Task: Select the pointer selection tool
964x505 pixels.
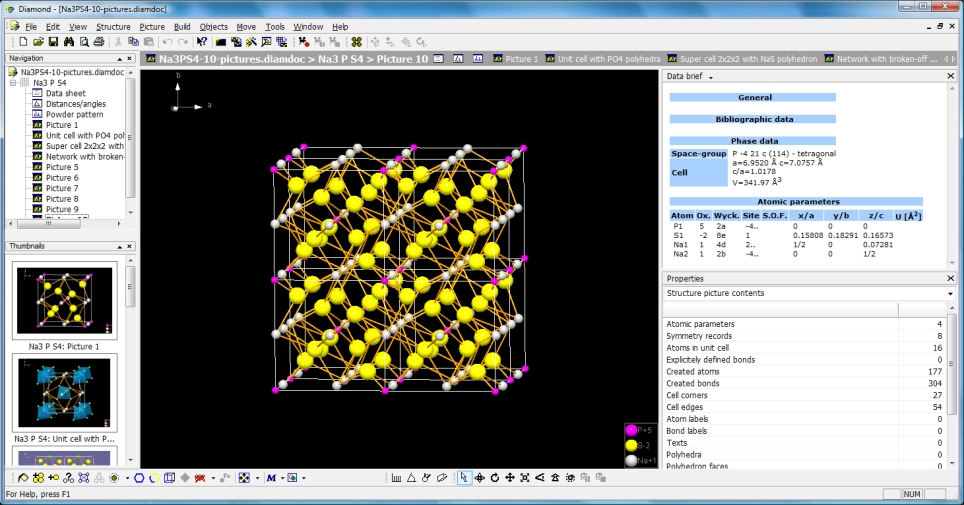Action: (x=464, y=478)
